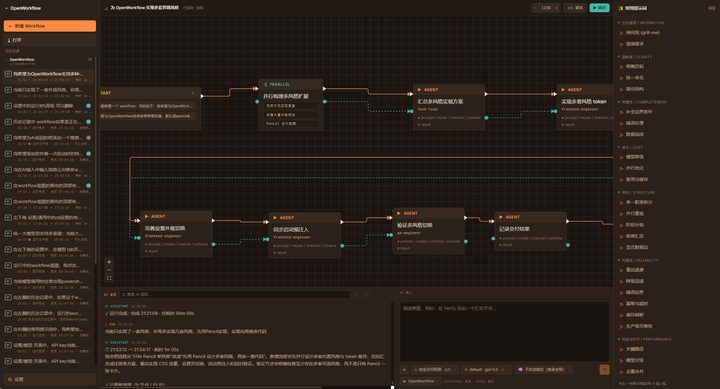720x389 pixels.
Task: Click the OpenWorkflow logo in the top-left
Action: (x=23, y=8)
